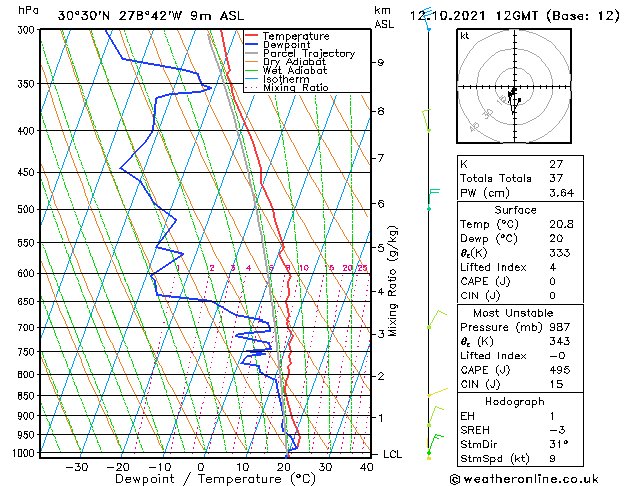This screenshot has width=629, height=486.
Task: Click the Most Unstable CIN value 15
Action: pyautogui.click(x=556, y=384)
